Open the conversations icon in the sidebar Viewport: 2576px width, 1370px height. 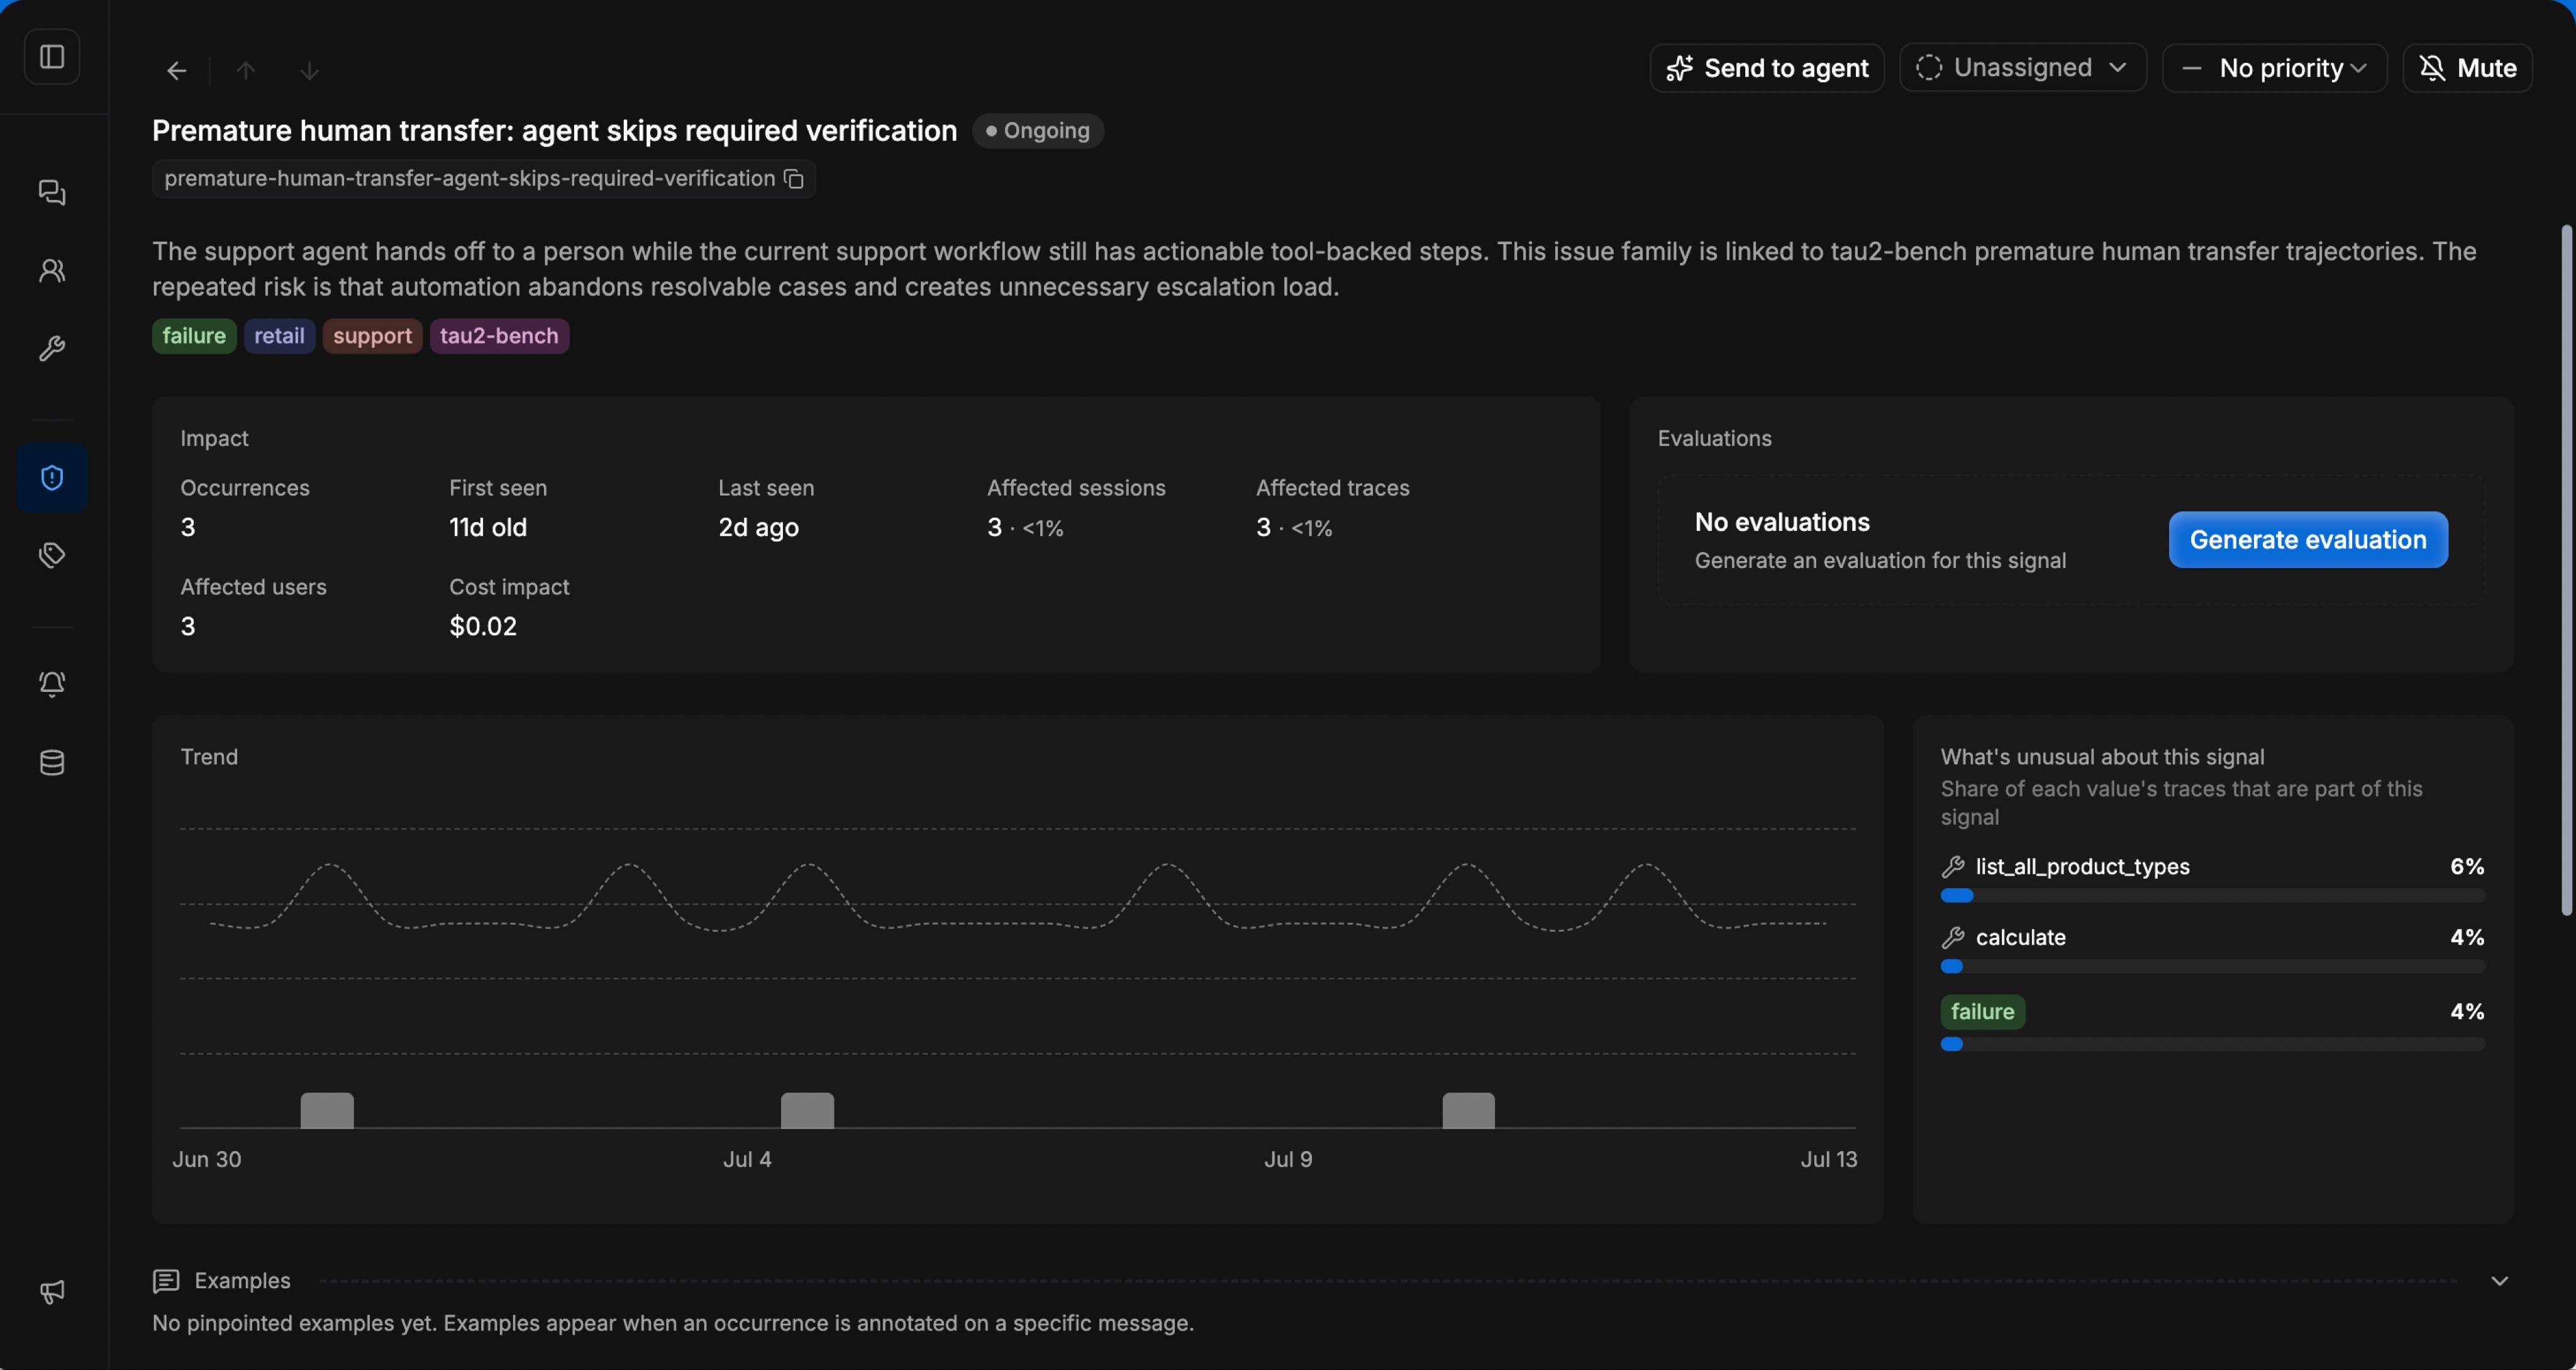point(52,192)
